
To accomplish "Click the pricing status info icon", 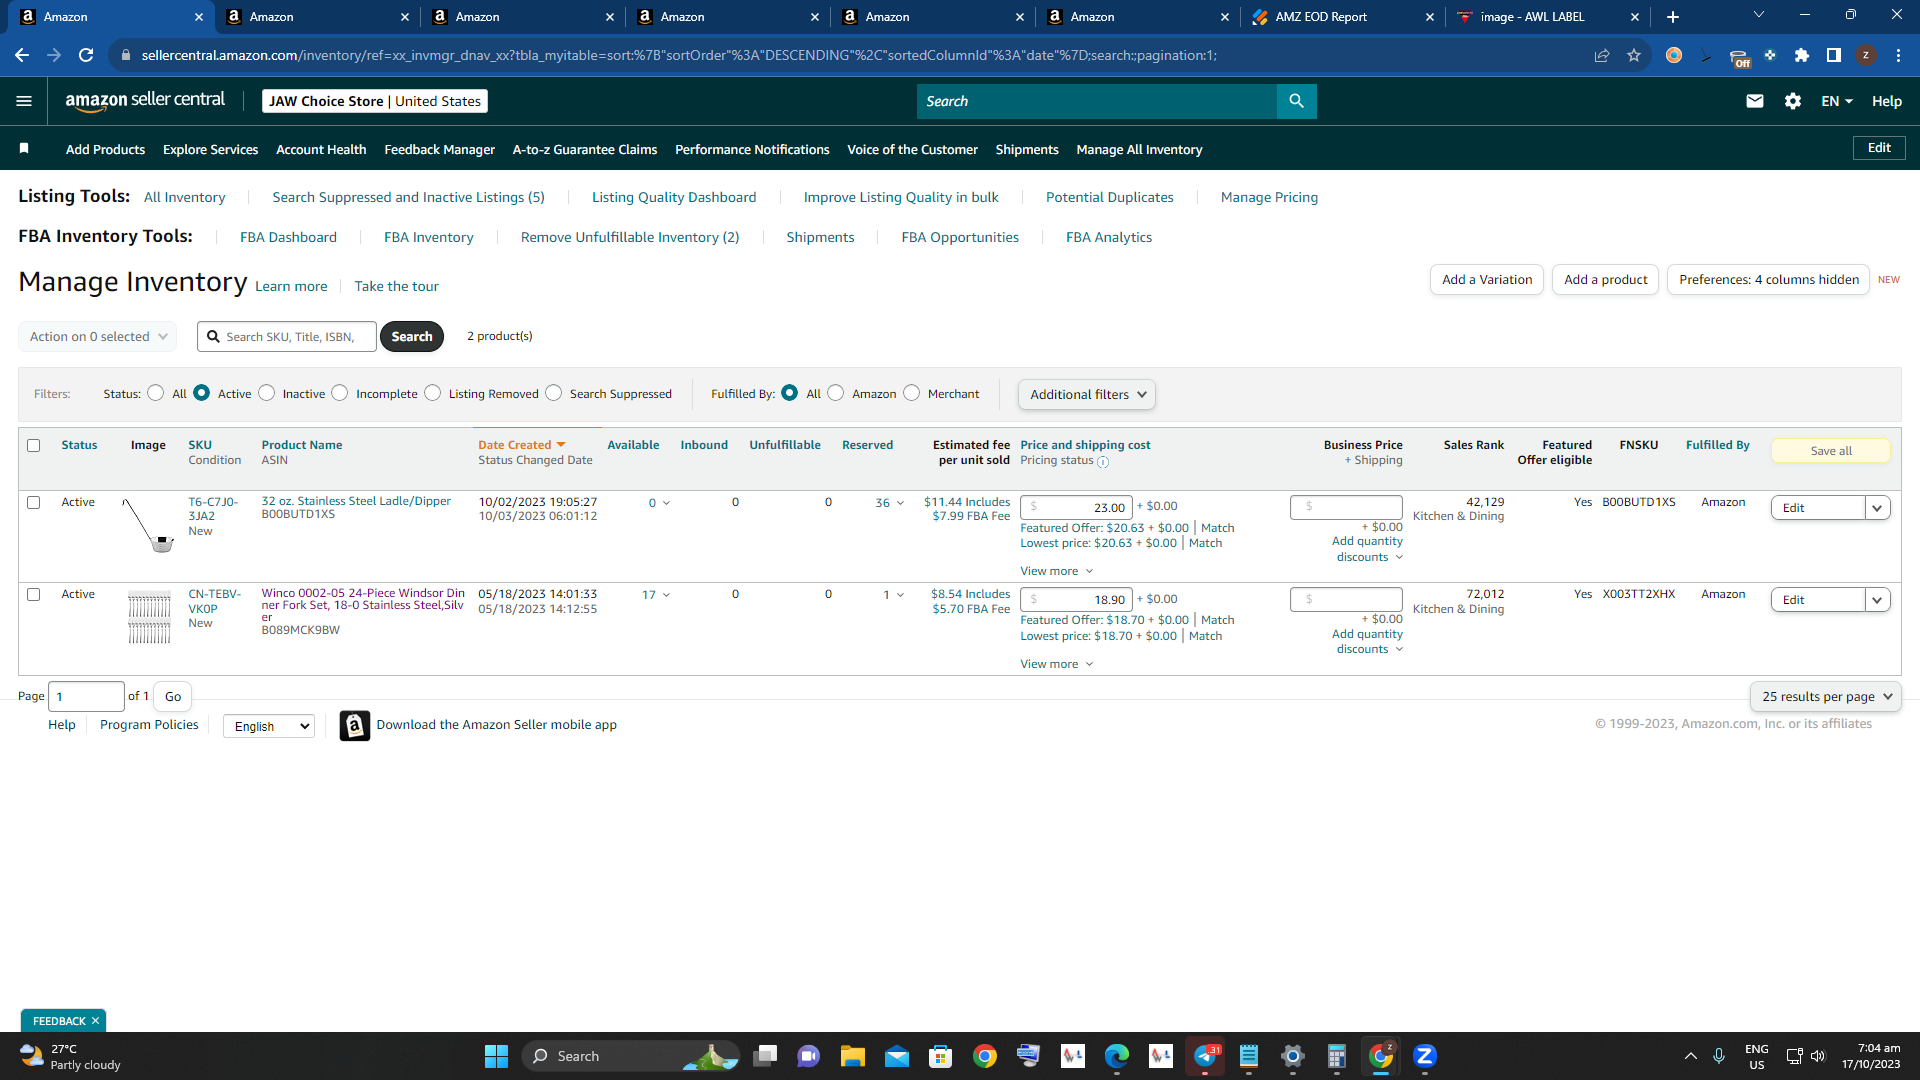I will pos(1103,462).
